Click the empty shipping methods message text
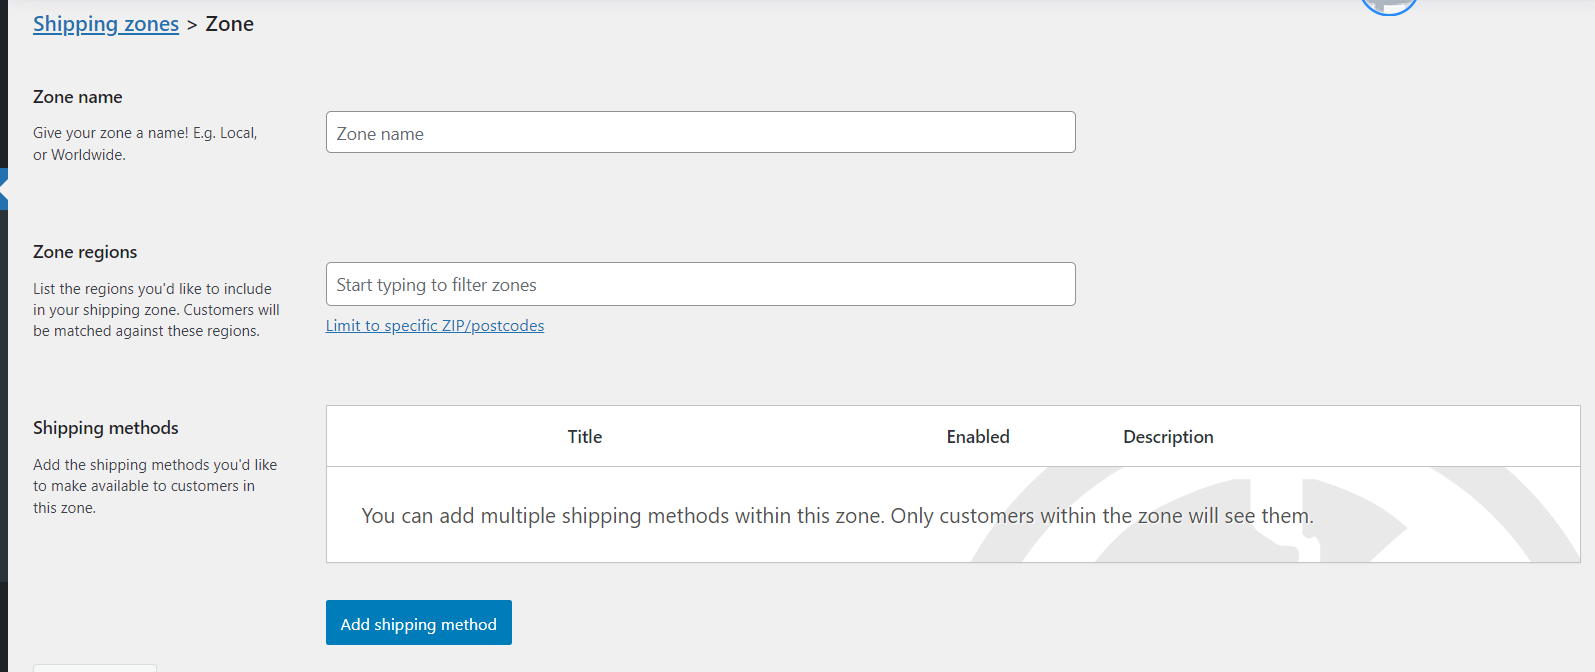The width and height of the screenshot is (1595, 672). 837,516
